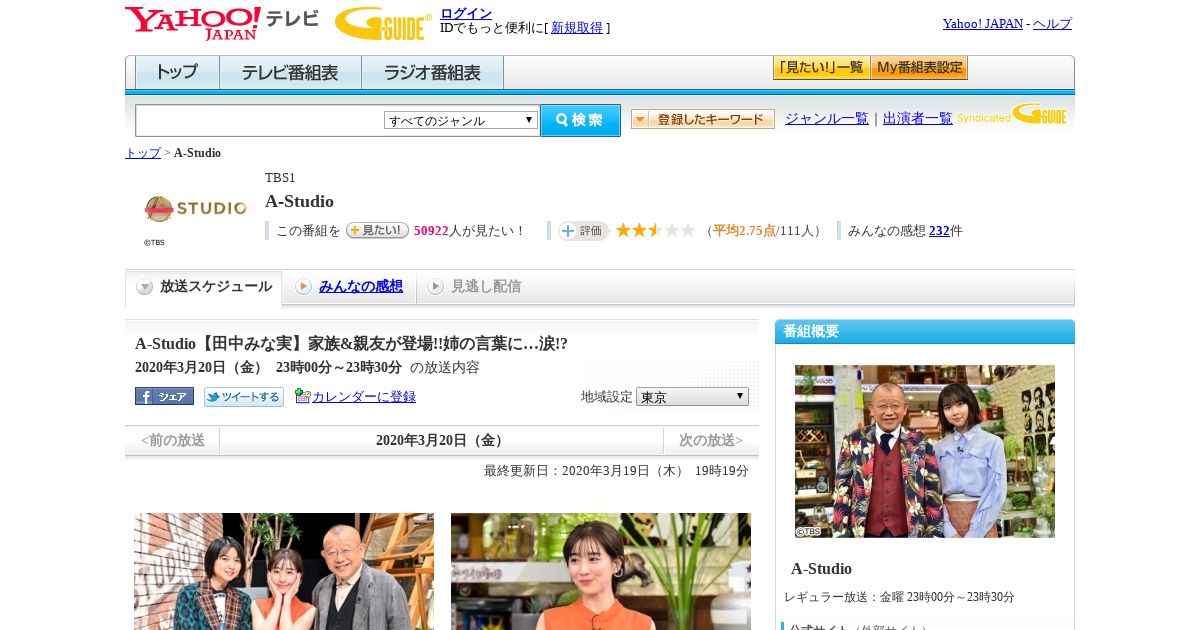Open the ジャンル一覧 link
This screenshot has width=1200, height=630.
[827, 119]
